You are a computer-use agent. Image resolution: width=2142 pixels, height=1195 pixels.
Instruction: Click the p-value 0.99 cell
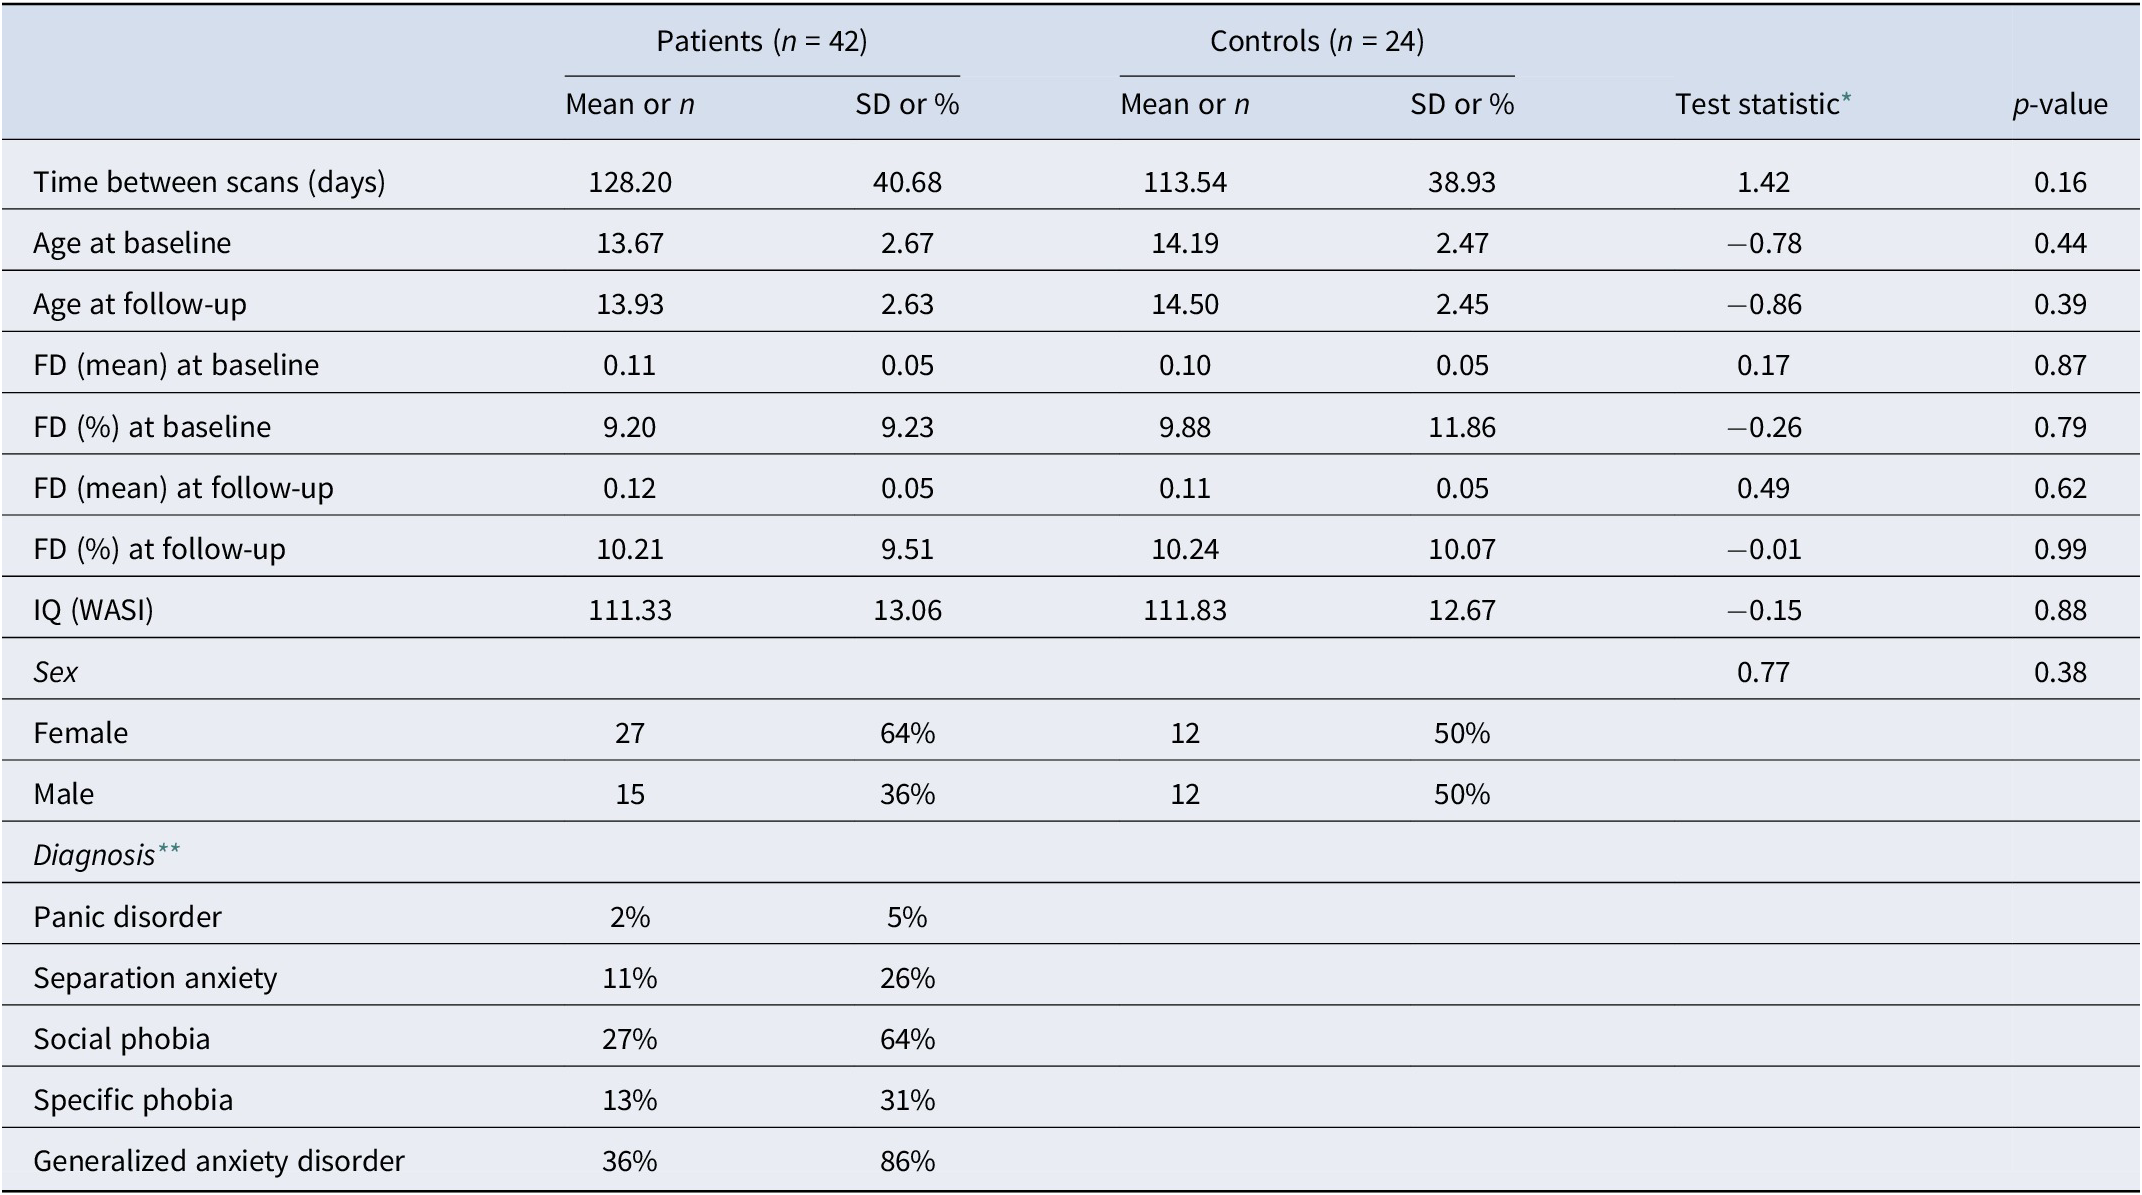click(2060, 549)
